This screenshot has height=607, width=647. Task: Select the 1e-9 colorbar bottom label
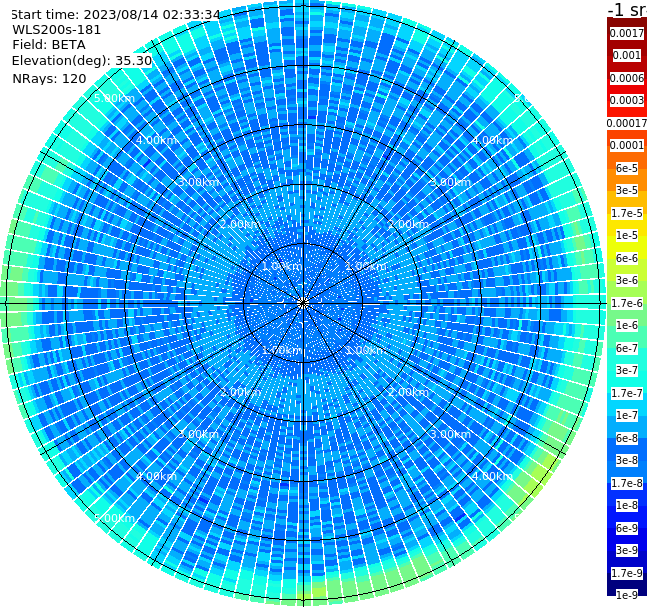point(627,595)
